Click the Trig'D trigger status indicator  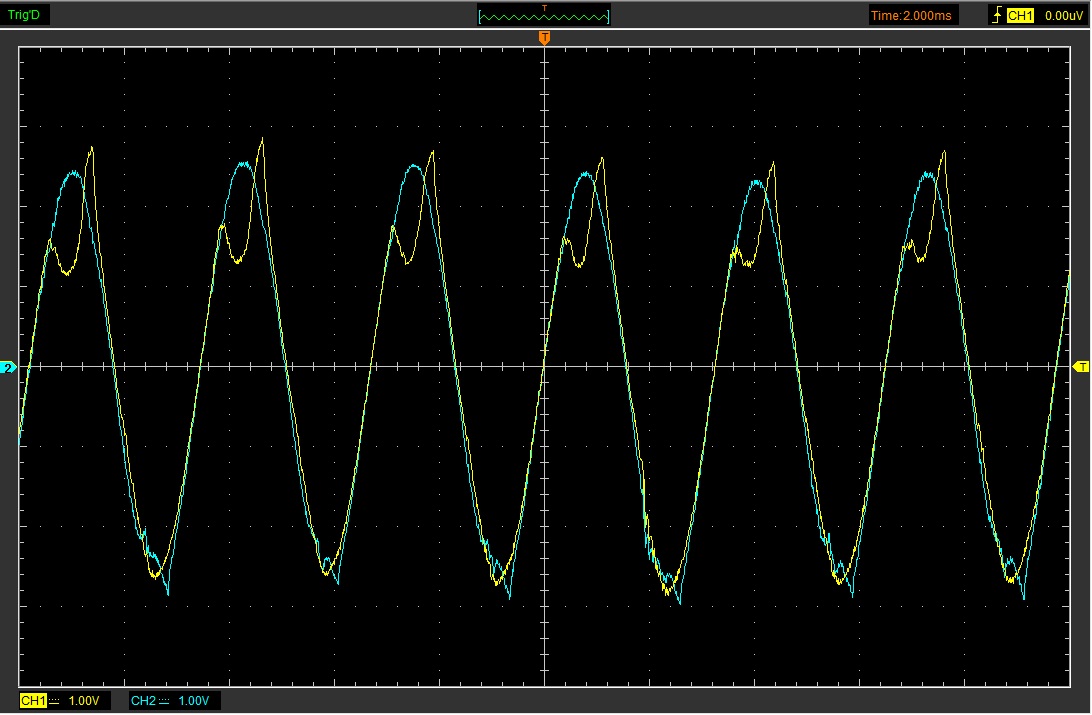pos(25,15)
